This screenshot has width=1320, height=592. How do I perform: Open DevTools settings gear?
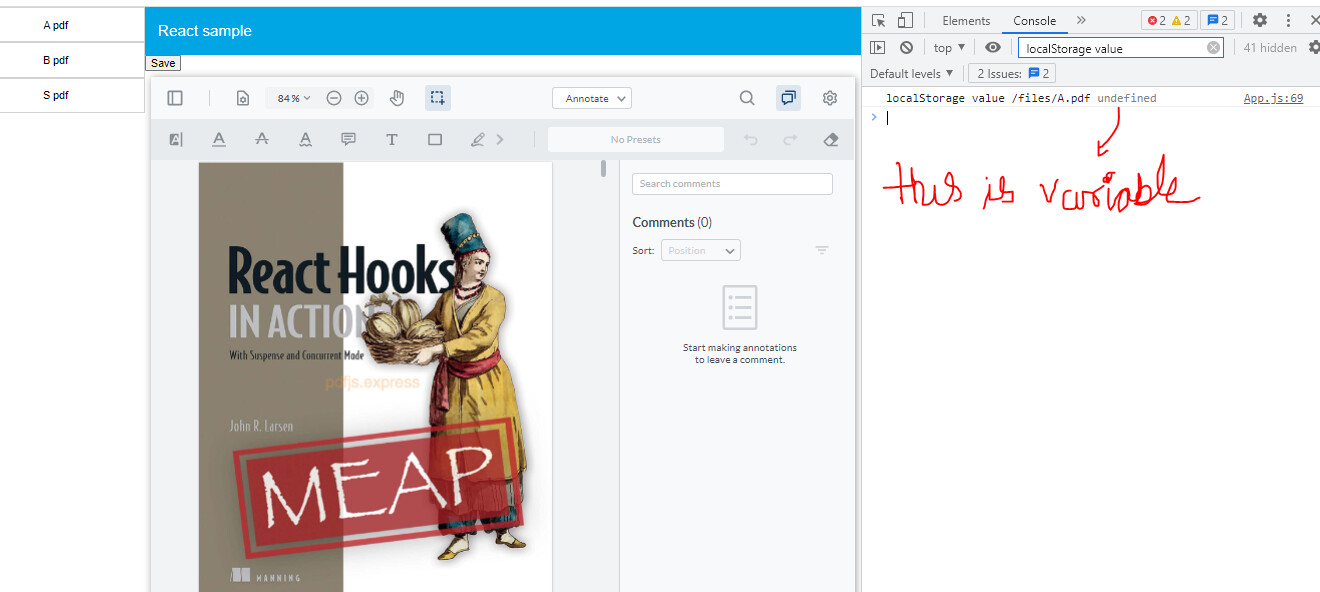coord(1260,20)
